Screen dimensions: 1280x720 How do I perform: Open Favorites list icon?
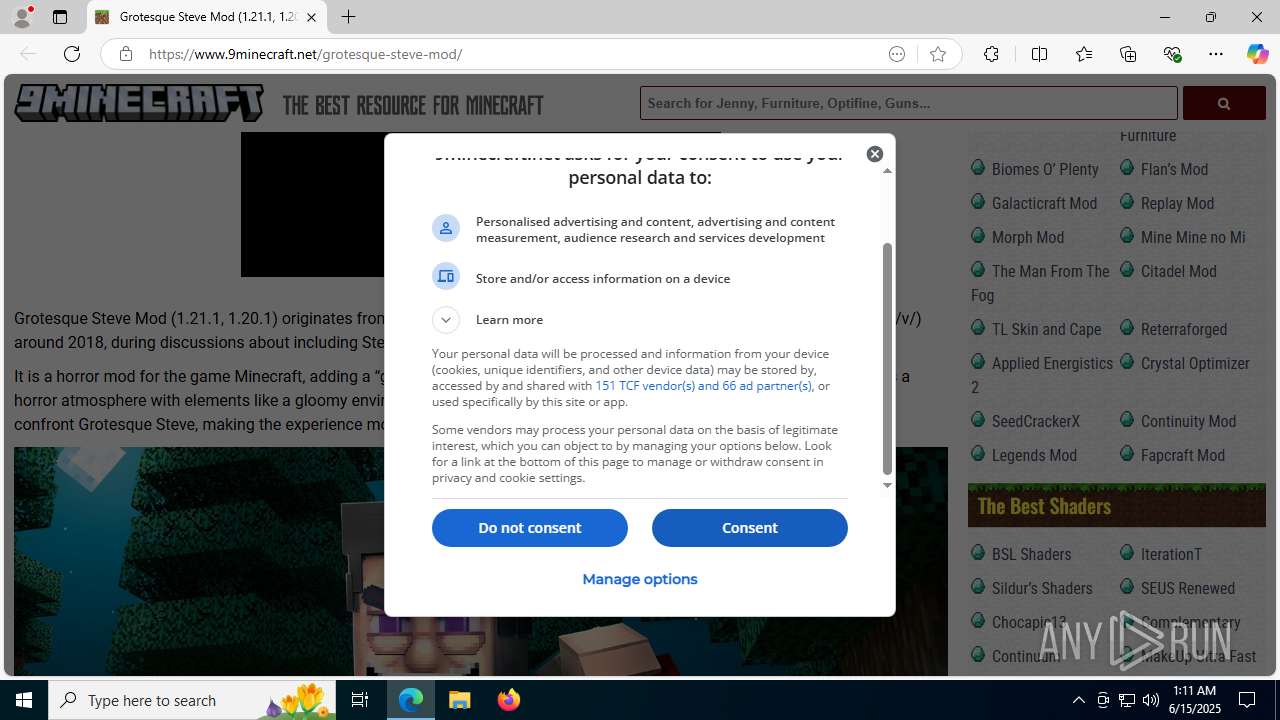tap(1084, 54)
